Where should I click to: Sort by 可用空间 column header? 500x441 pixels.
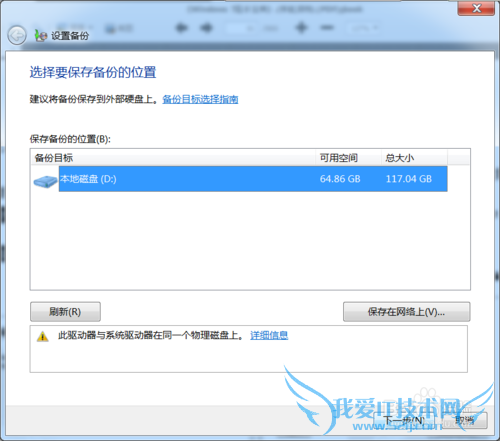tap(348, 158)
